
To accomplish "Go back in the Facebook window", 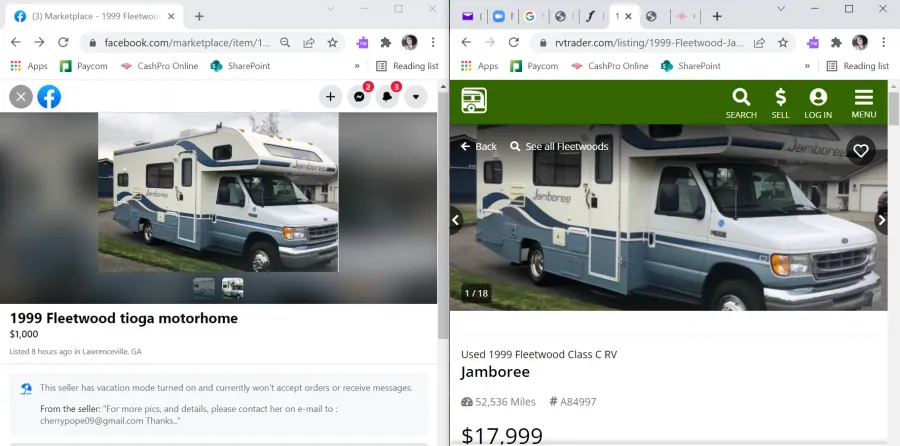I will point(15,42).
